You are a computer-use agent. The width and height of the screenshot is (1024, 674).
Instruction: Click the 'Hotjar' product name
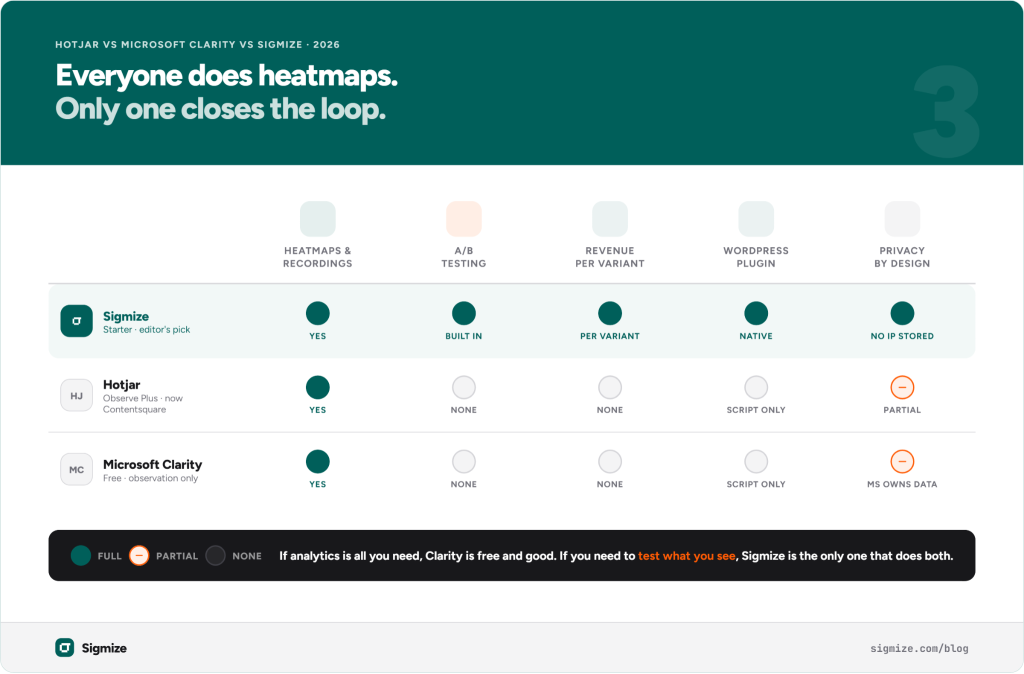pos(121,385)
